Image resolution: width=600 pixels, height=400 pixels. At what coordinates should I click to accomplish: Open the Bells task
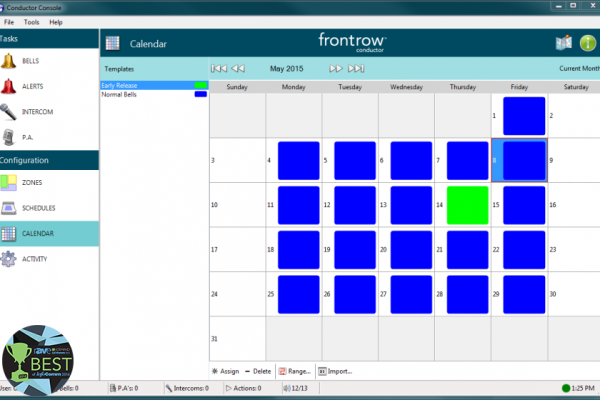pyautogui.click(x=49, y=61)
